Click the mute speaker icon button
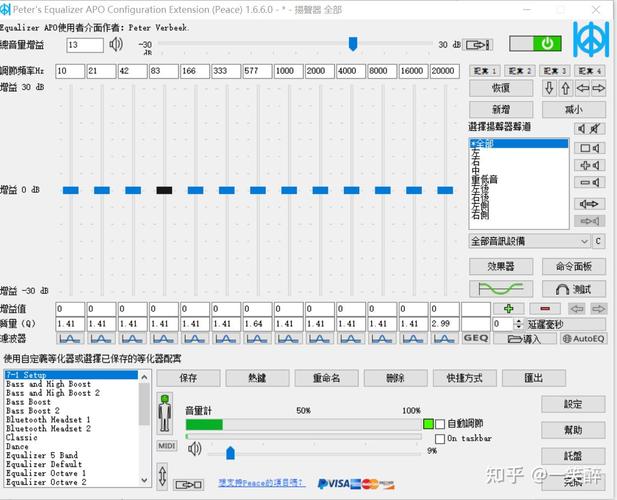617x500 pixels. click(589, 128)
